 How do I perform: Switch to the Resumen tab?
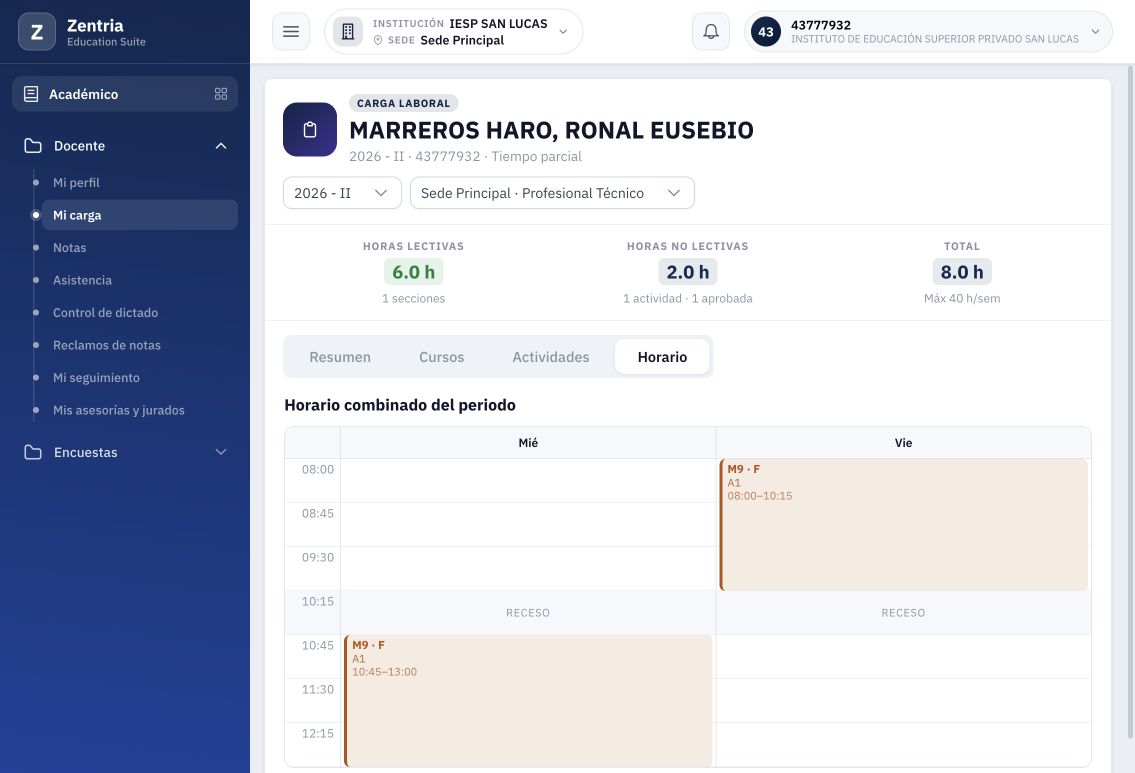tap(340, 357)
